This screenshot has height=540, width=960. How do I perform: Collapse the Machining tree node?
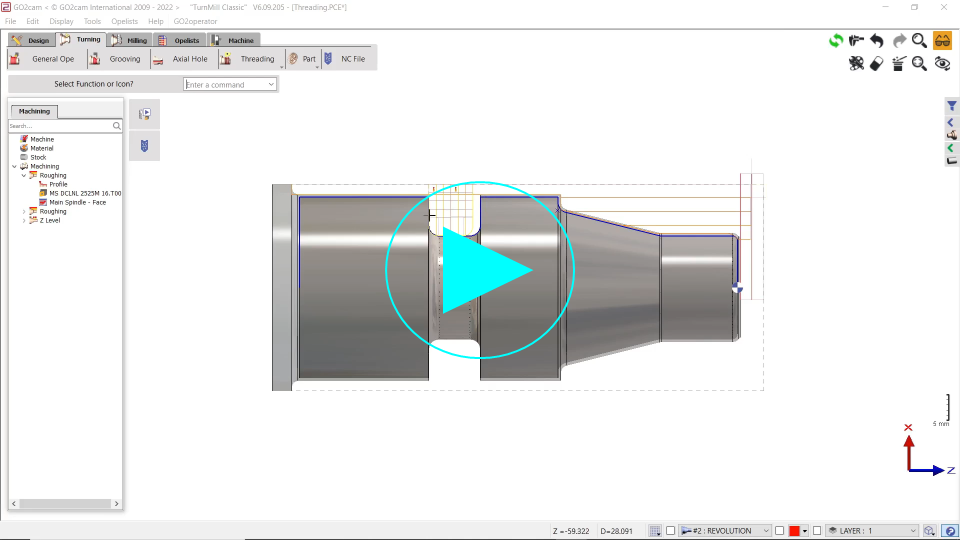pyautogui.click(x=14, y=166)
